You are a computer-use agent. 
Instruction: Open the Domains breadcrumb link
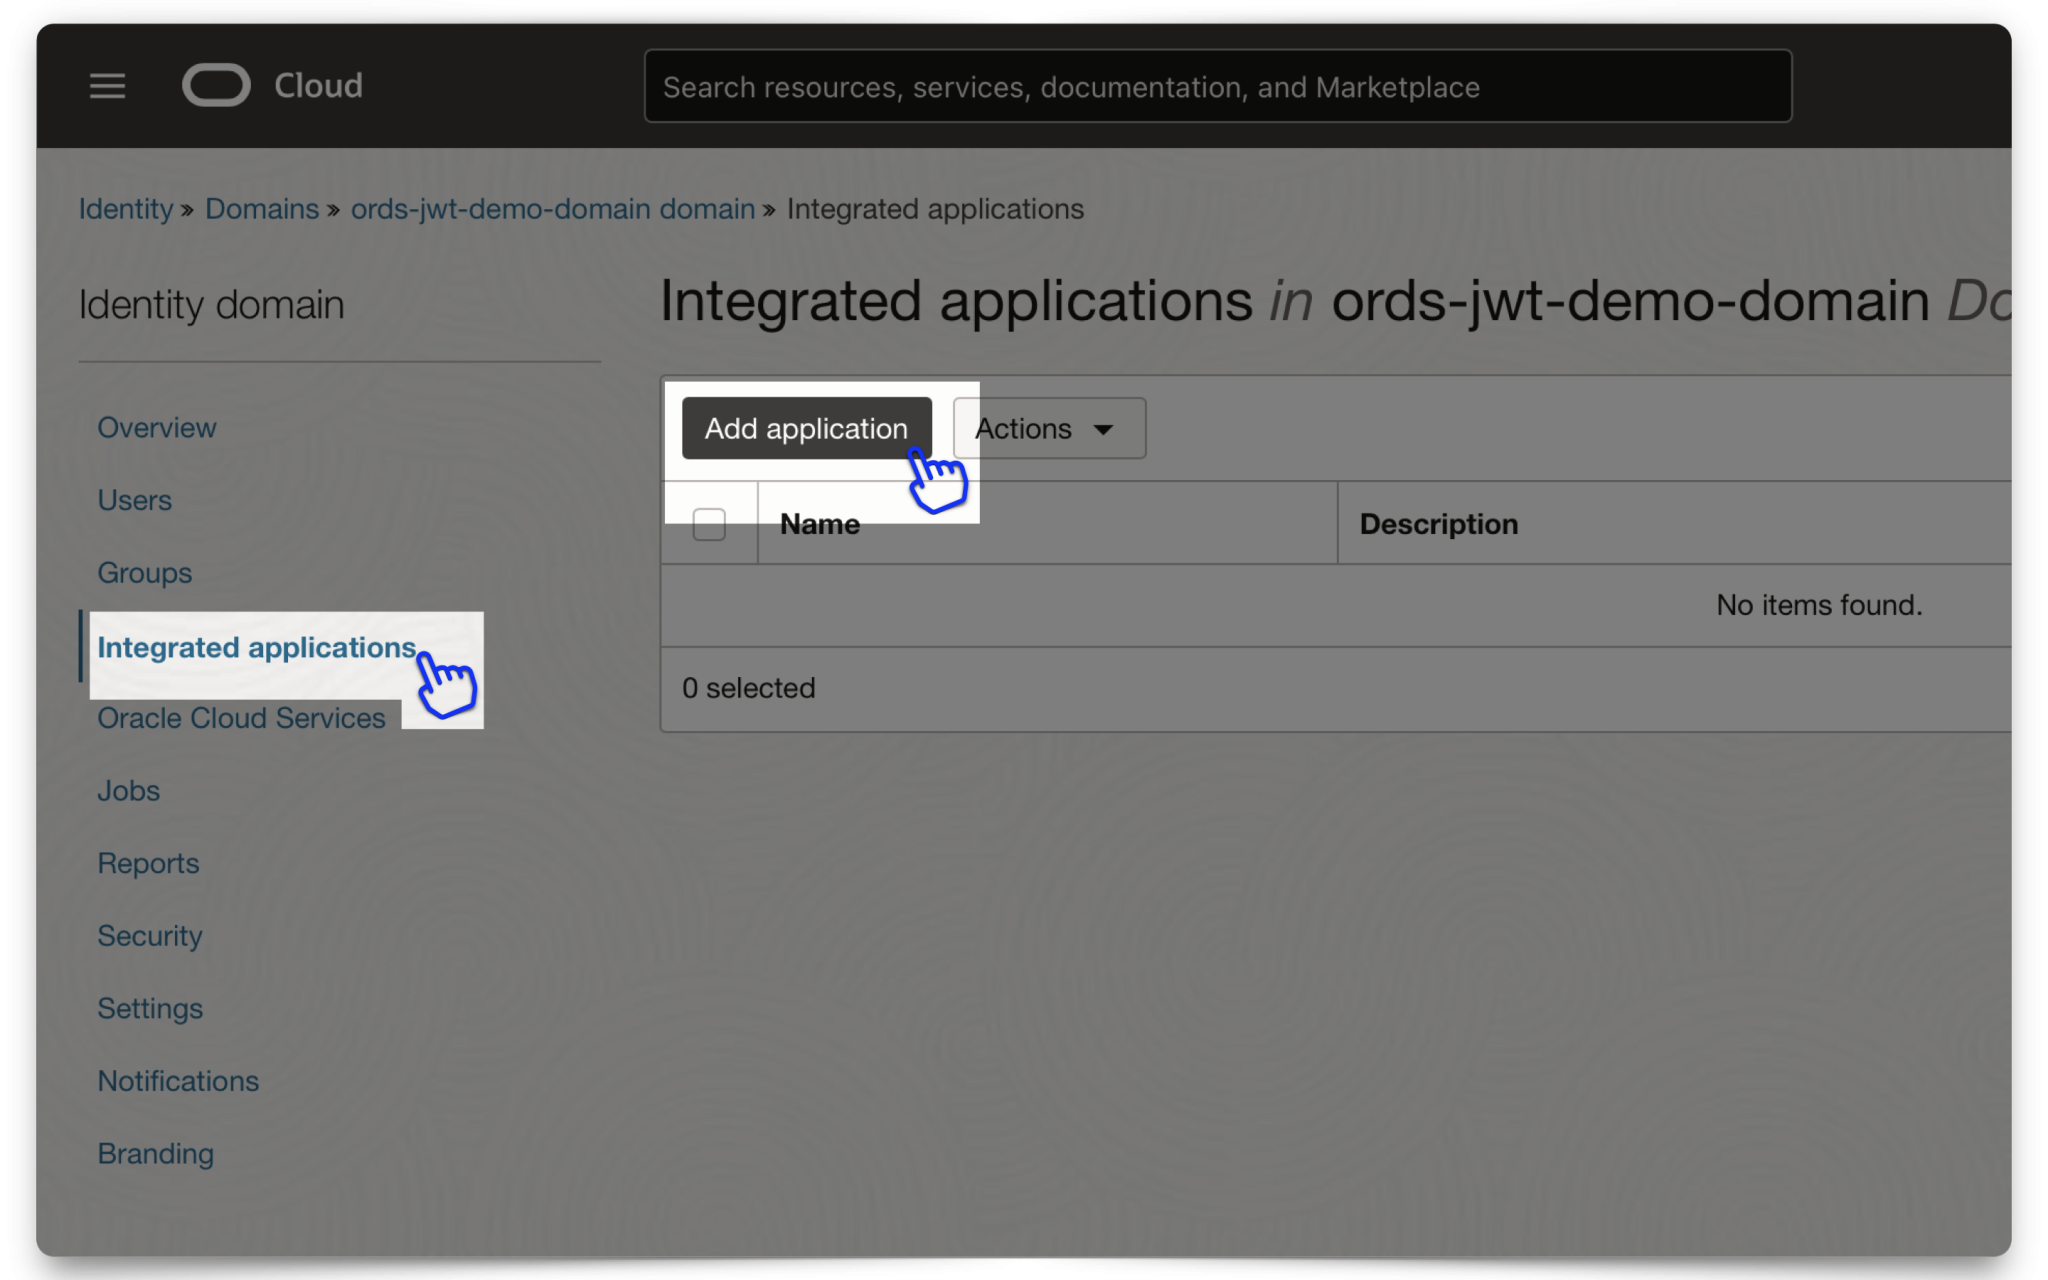click(262, 209)
